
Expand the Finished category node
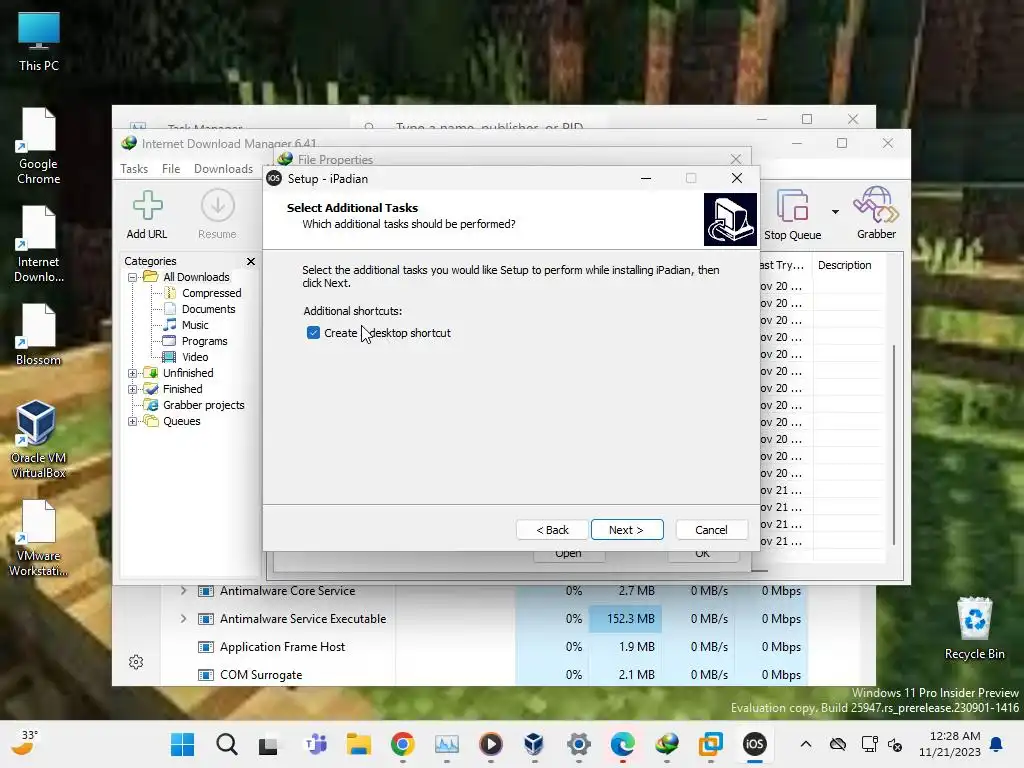pyautogui.click(x=133, y=389)
